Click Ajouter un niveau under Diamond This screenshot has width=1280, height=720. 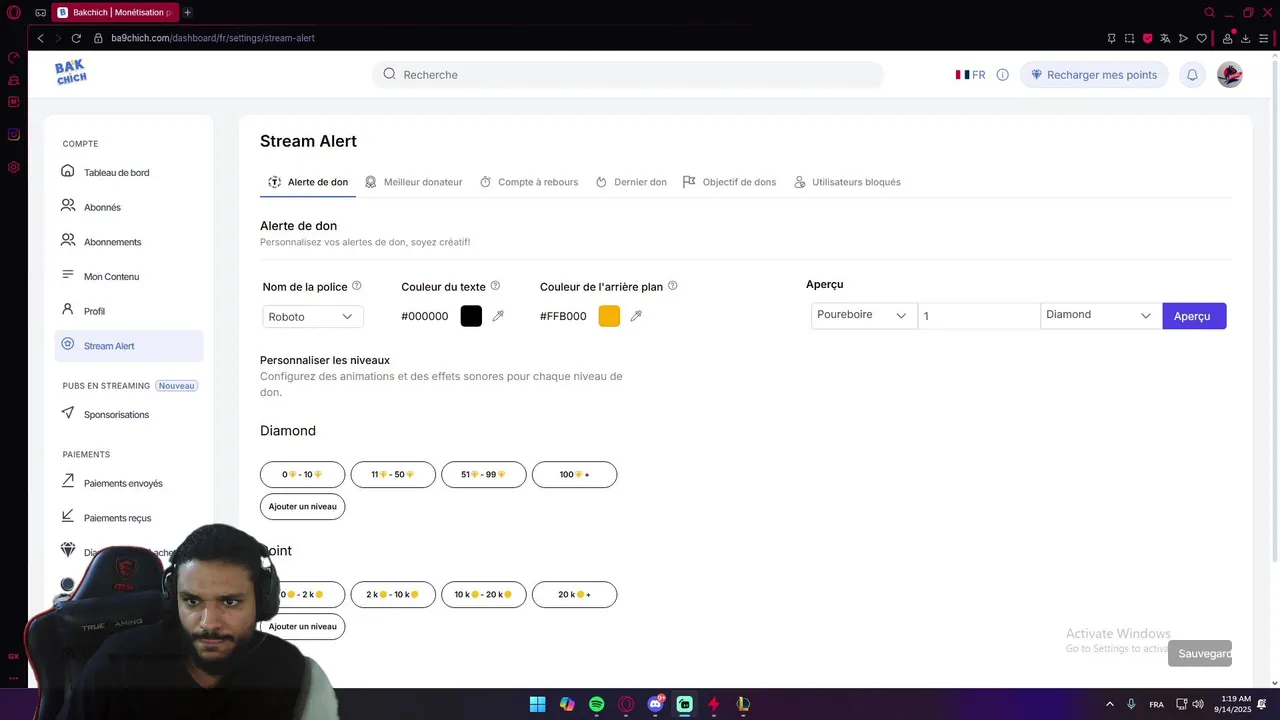tap(302, 507)
